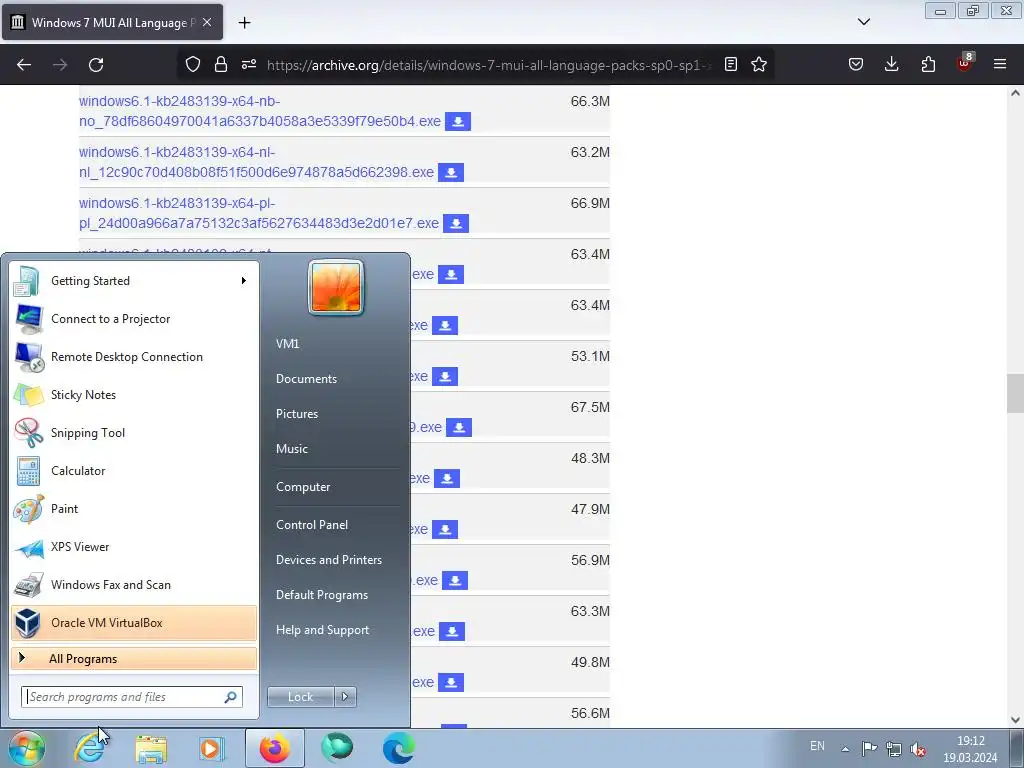Open Documents from Start menu
1024x768 pixels.
point(306,379)
